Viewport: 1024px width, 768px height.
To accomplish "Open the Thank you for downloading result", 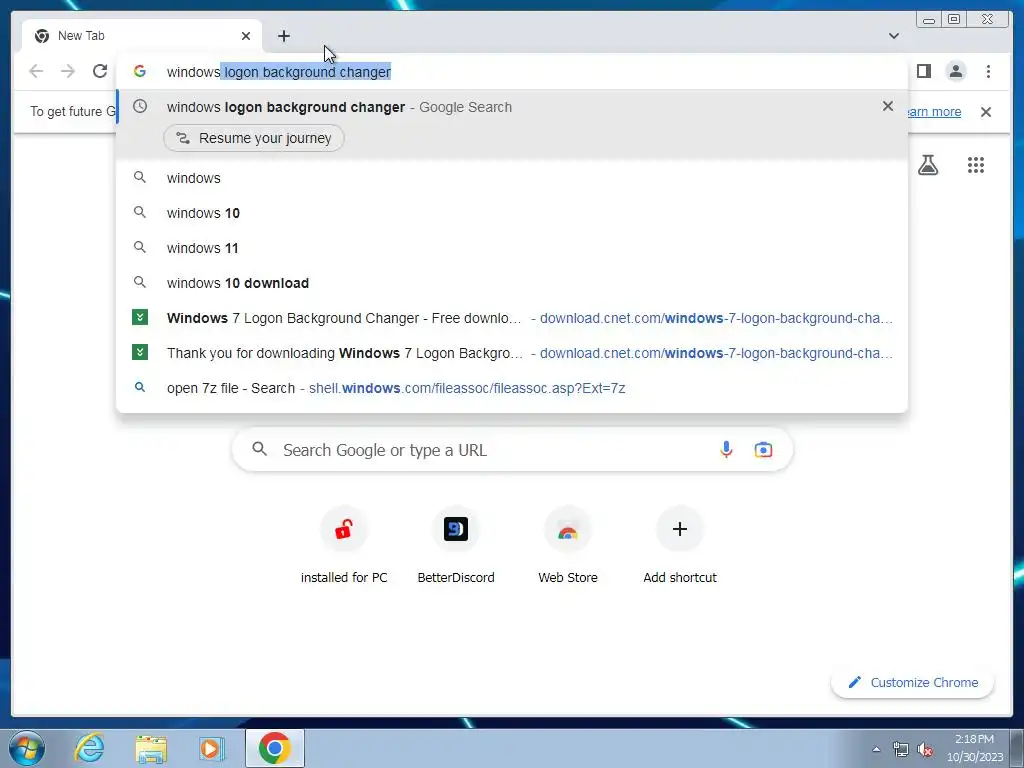I will click(x=512, y=353).
